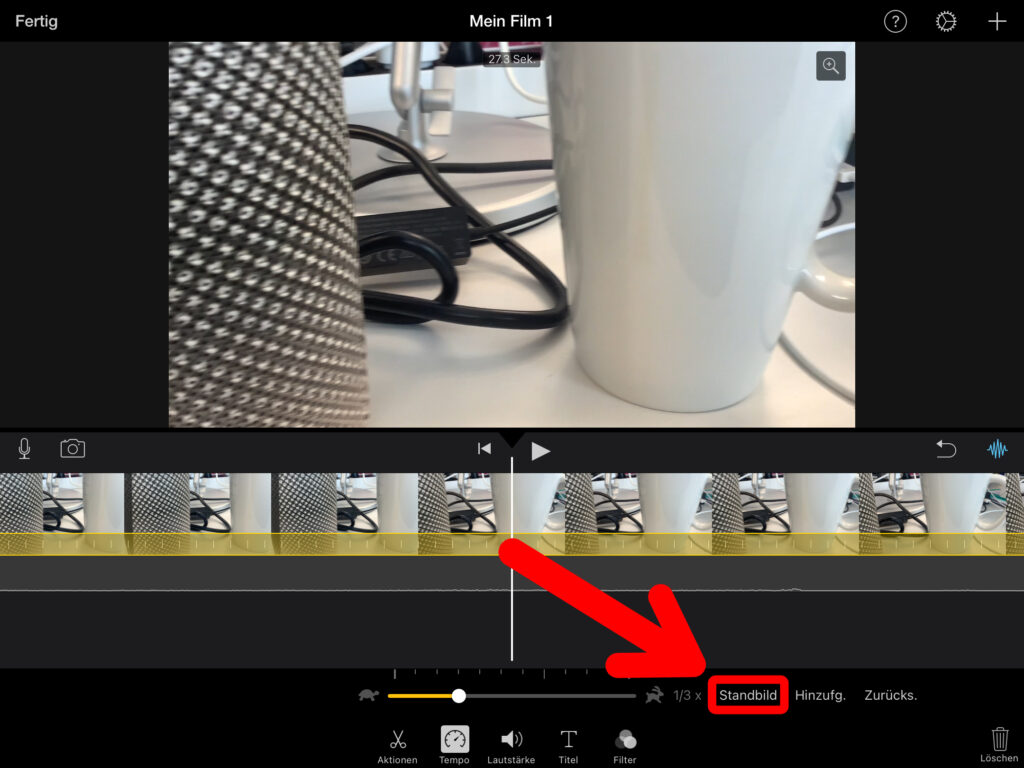Select the Aktionen scissors tool
The image size is (1024, 768).
pyautogui.click(x=397, y=745)
